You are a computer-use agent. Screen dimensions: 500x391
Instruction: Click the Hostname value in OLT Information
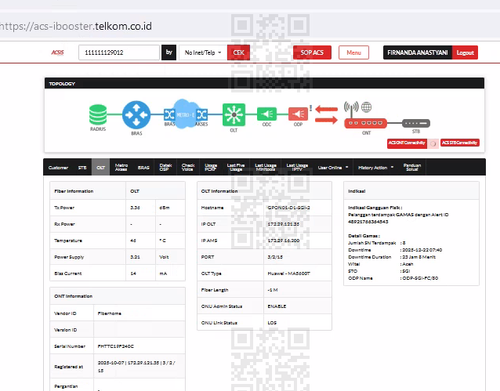[x=289, y=208]
